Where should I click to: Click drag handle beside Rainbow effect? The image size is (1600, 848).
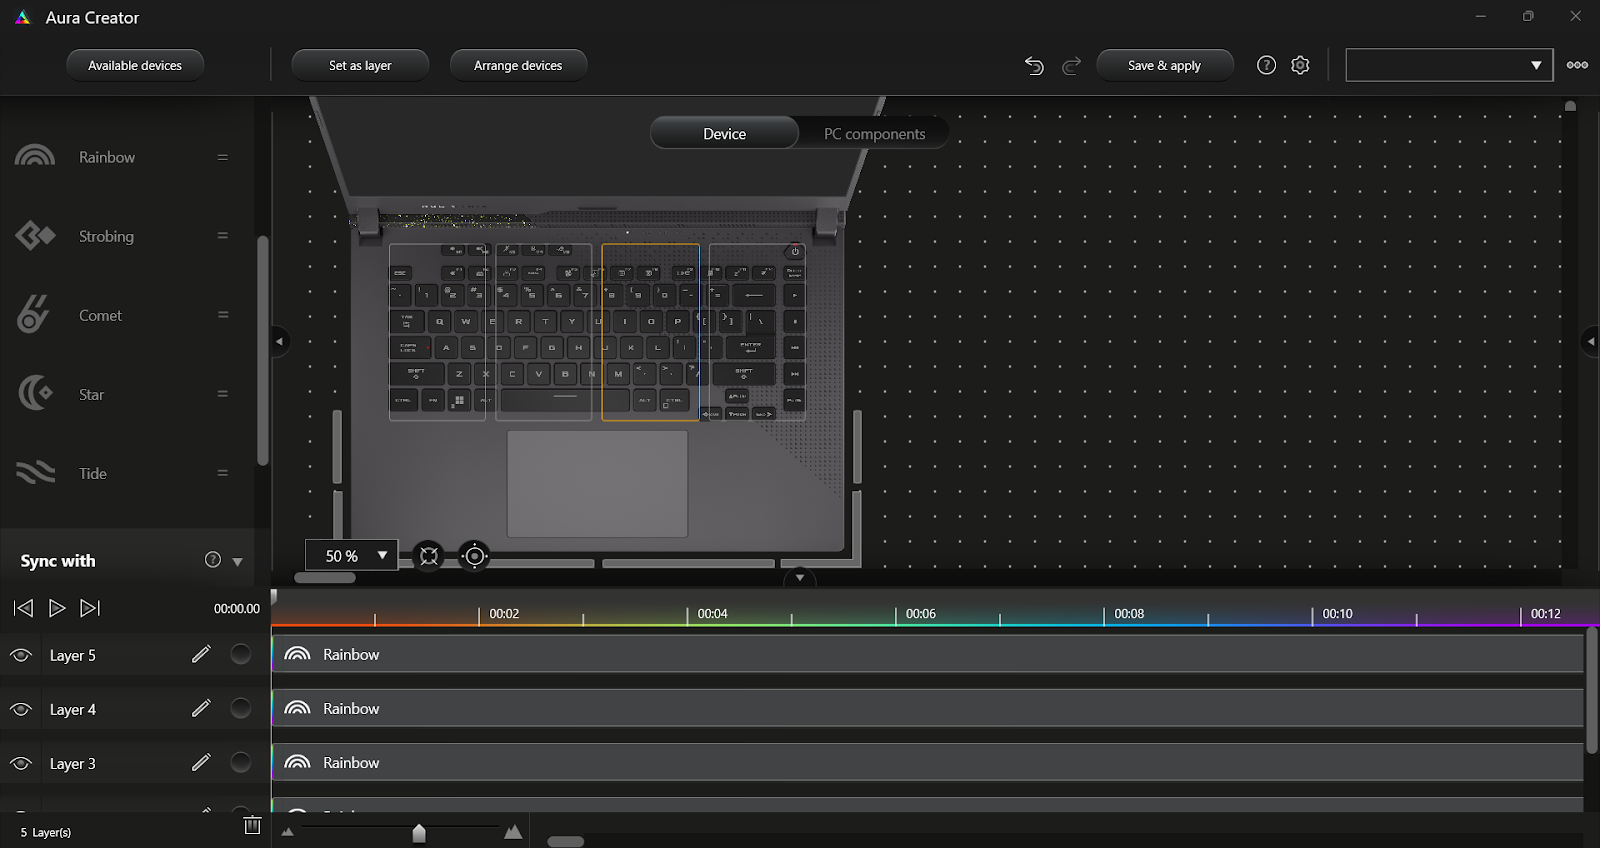coord(223,157)
